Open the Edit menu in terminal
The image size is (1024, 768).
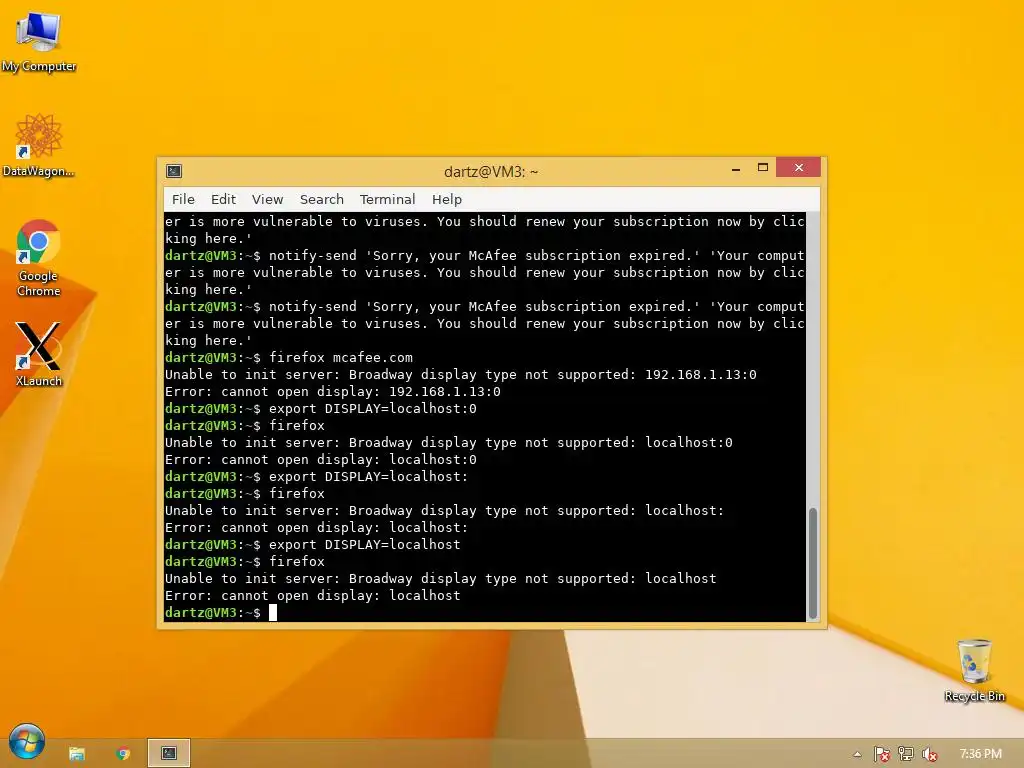tap(223, 199)
